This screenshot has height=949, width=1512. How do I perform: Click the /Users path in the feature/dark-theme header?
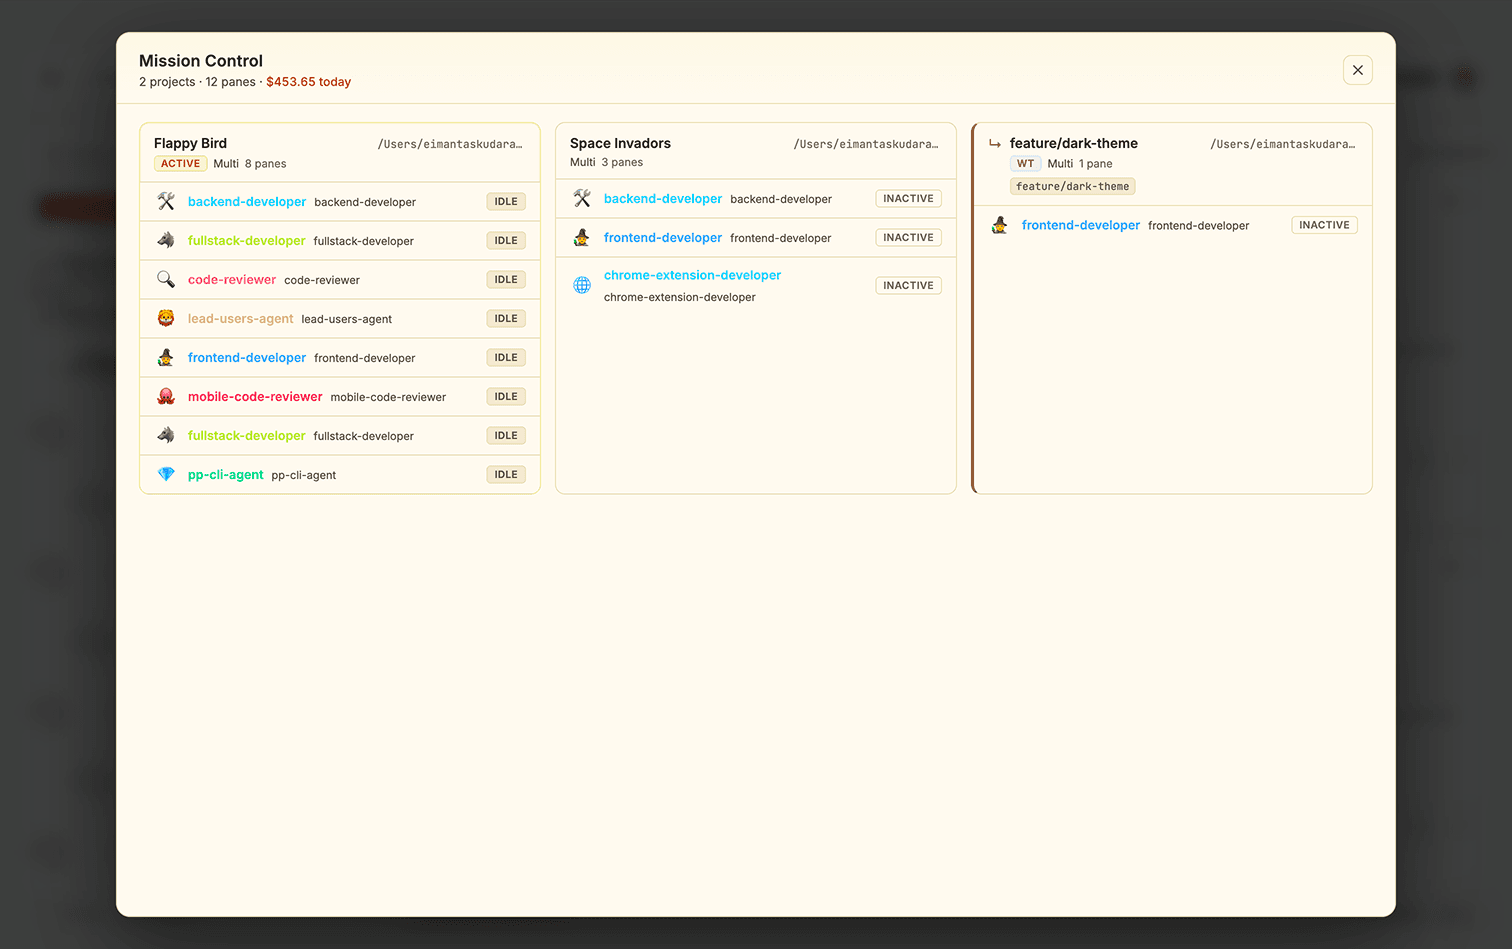pyautogui.click(x=1283, y=144)
